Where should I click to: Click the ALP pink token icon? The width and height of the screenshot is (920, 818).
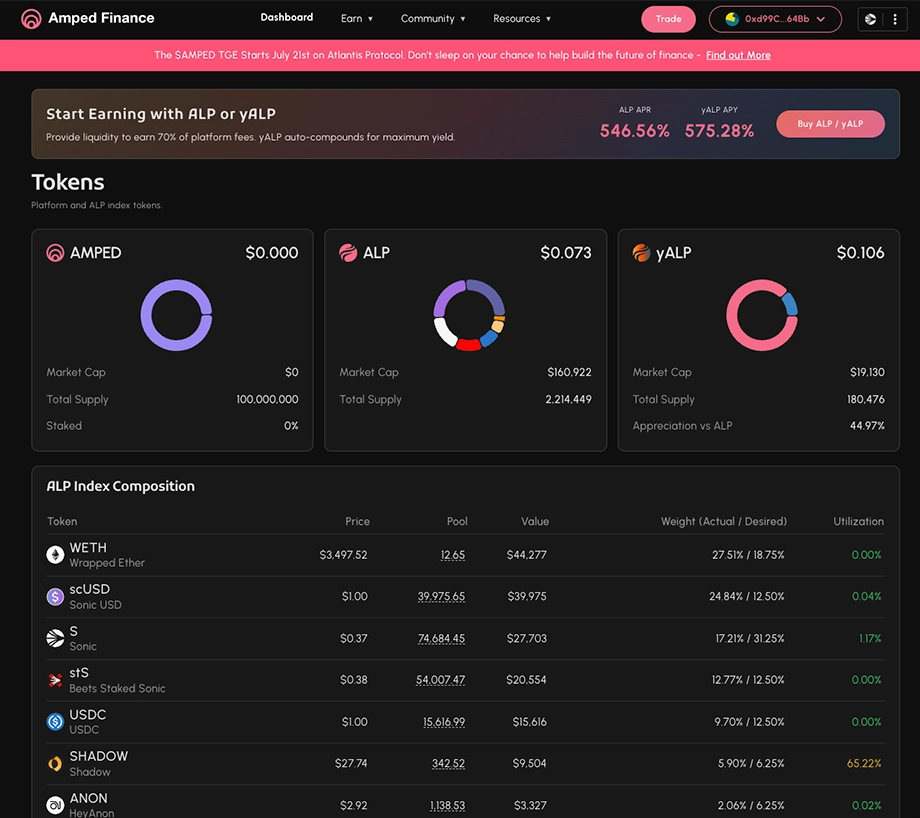tap(348, 253)
